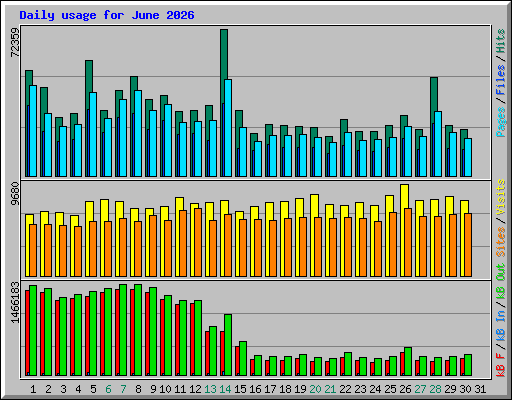Screen dimensions: 512x400
Task: Click the day 17 axis label
Action: click(270, 389)
